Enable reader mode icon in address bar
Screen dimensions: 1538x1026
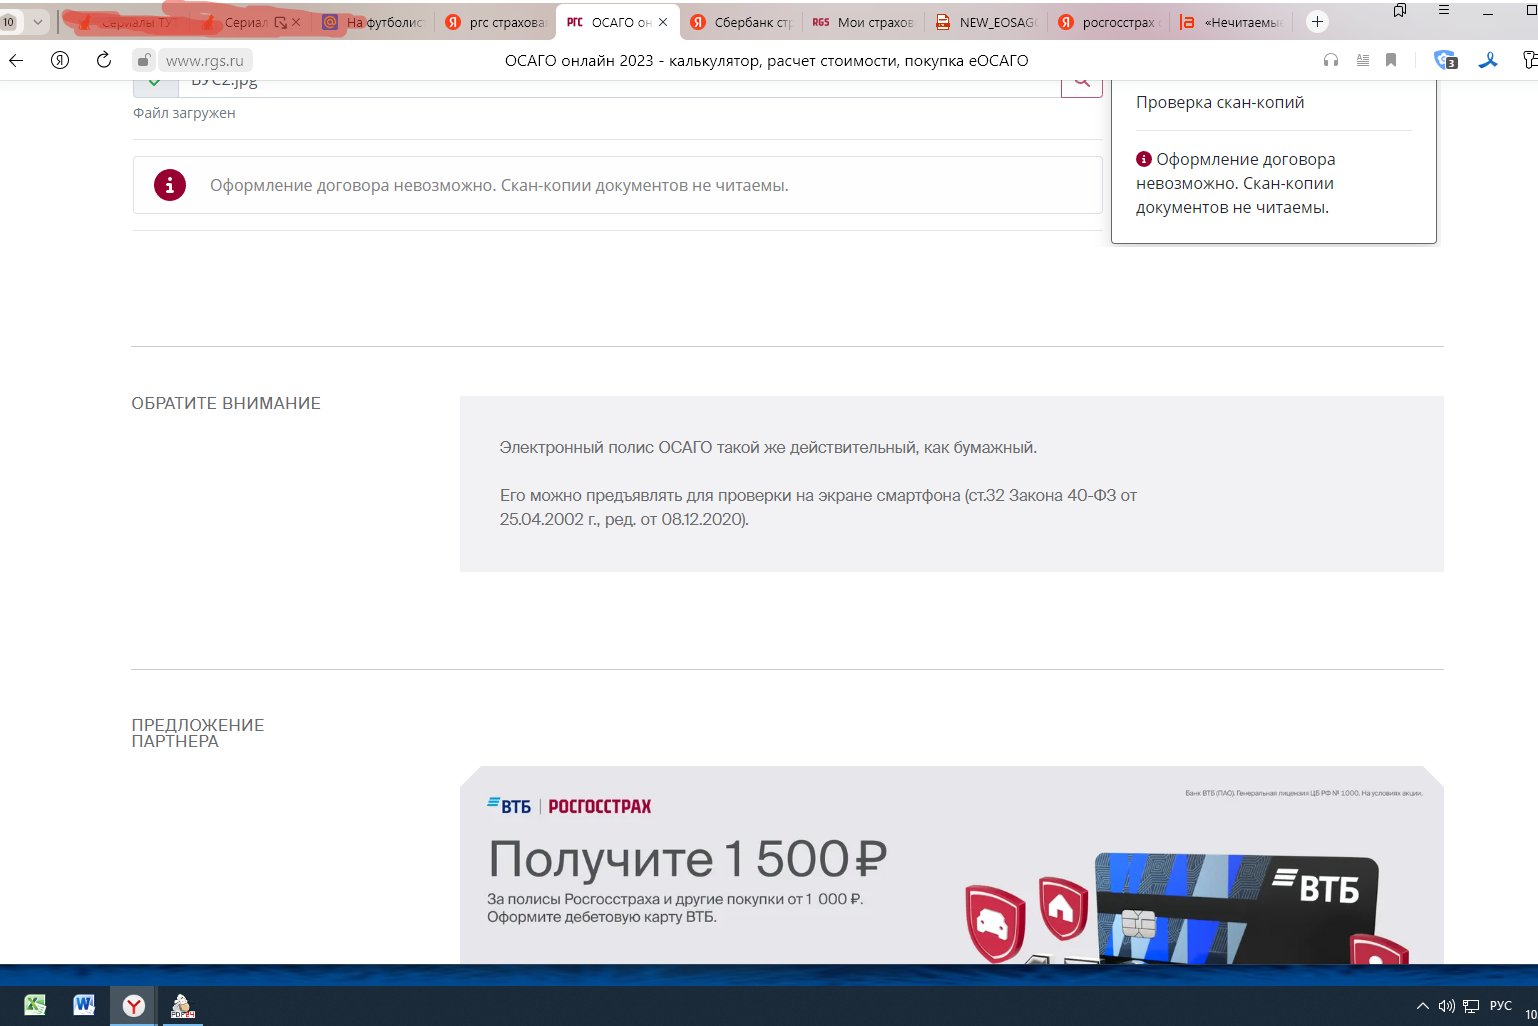click(1362, 60)
